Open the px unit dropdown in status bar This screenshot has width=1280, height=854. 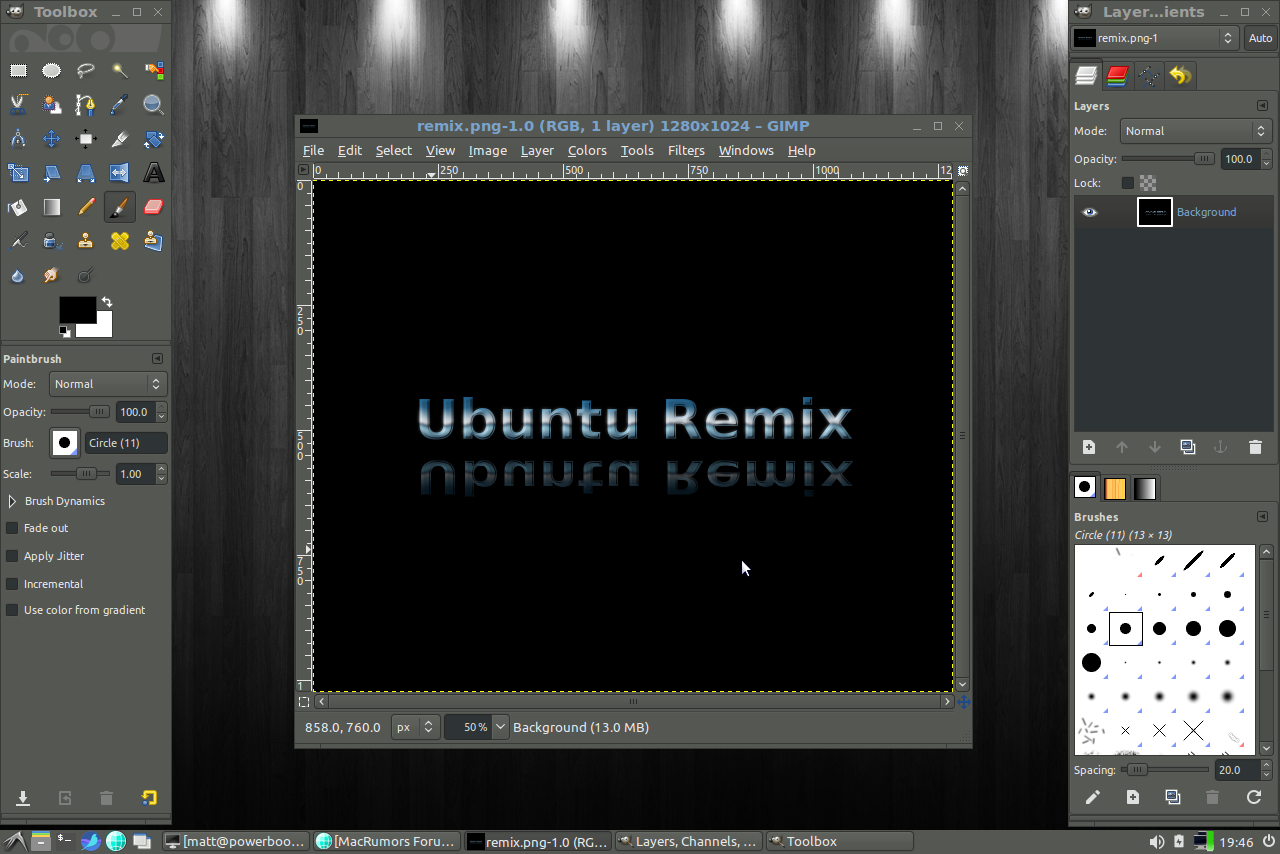(x=415, y=727)
